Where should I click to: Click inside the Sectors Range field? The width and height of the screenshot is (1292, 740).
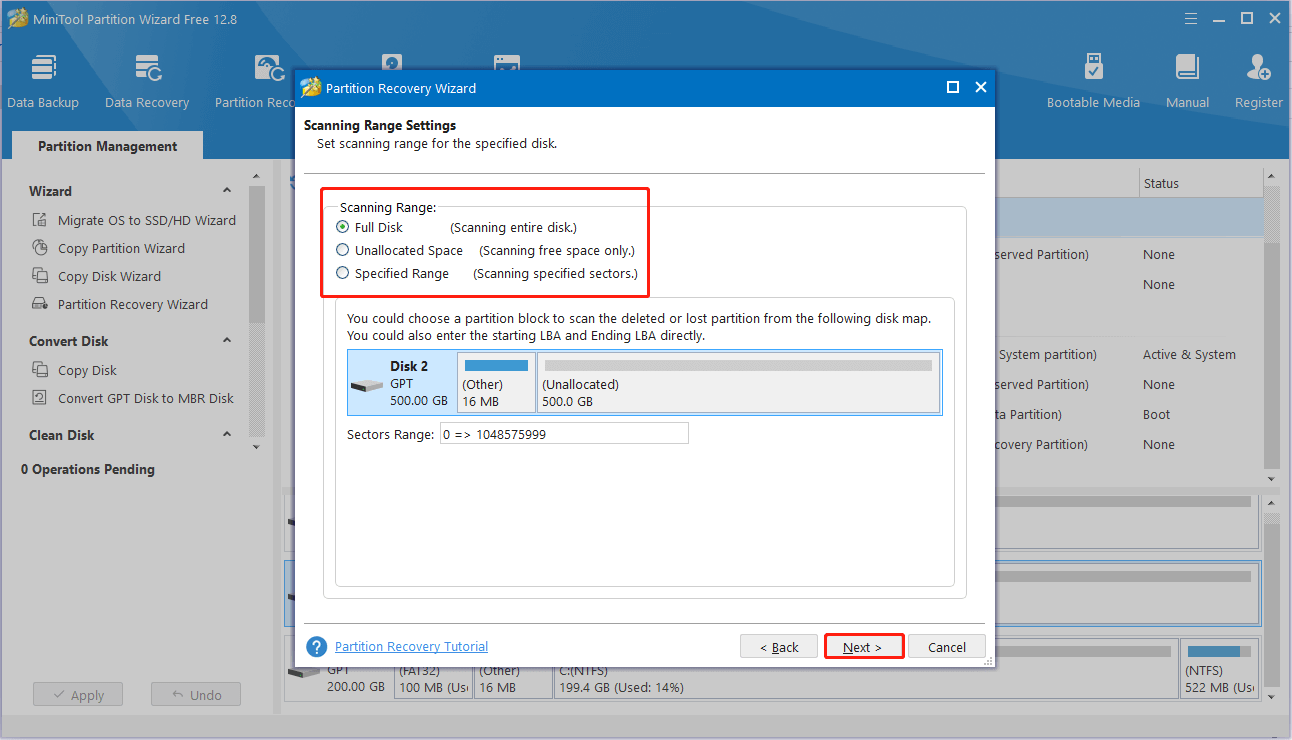click(x=563, y=432)
